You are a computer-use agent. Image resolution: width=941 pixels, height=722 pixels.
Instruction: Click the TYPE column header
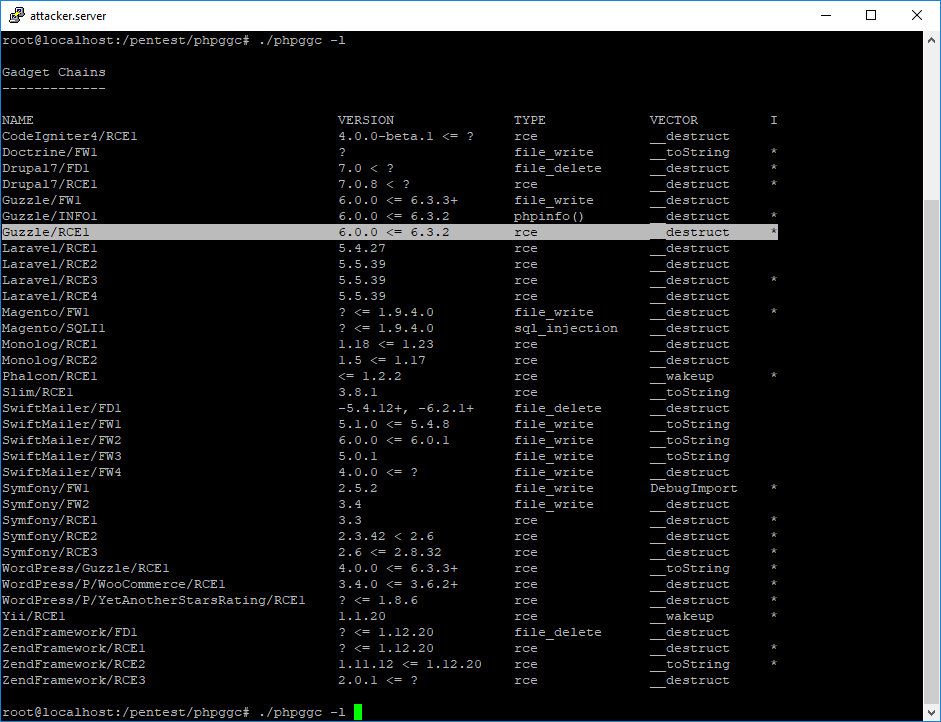click(x=530, y=120)
